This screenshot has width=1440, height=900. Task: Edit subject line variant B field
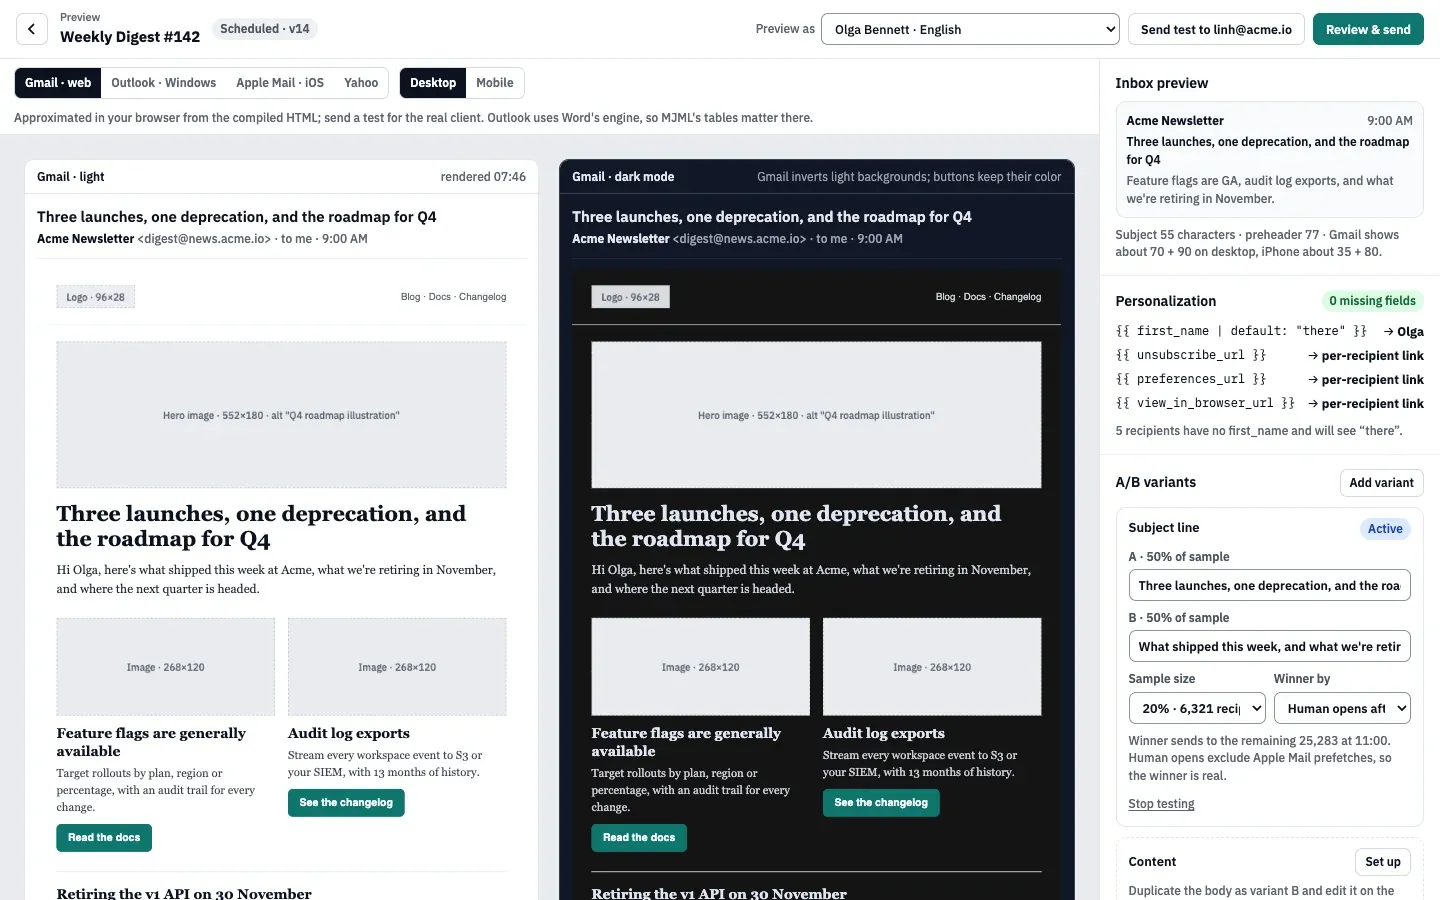pyautogui.click(x=1269, y=646)
